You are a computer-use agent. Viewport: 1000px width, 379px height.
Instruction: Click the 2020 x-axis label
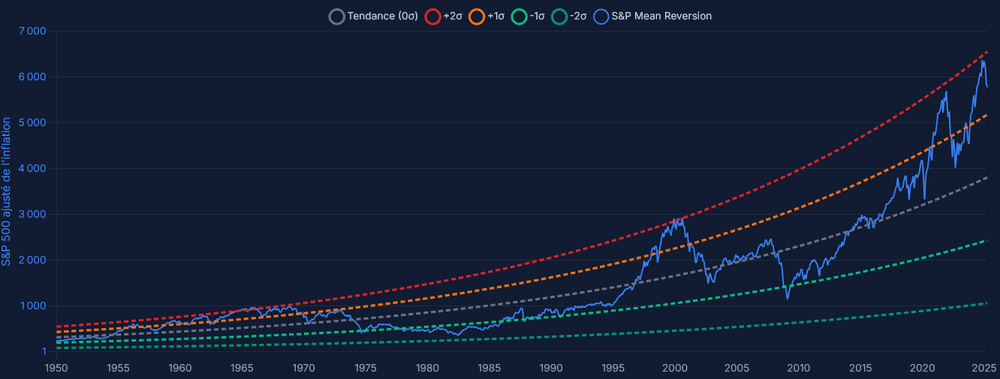click(x=922, y=368)
